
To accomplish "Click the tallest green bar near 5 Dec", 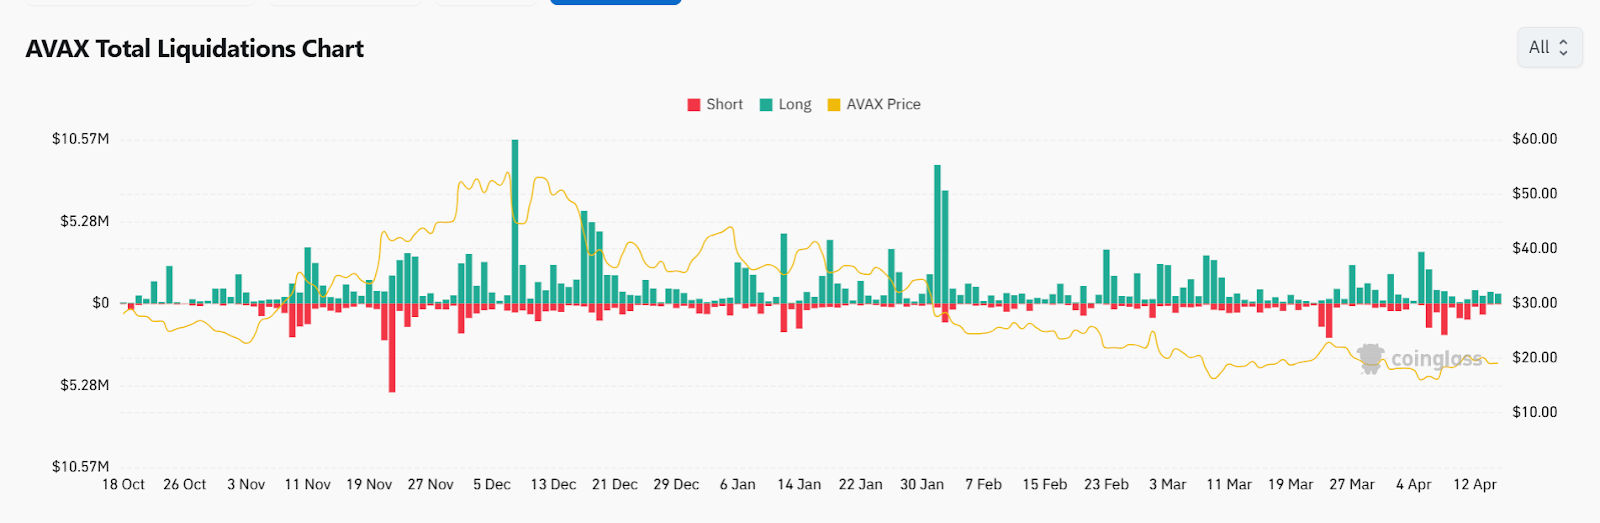I will pyautogui.click(x=515, y=221).
